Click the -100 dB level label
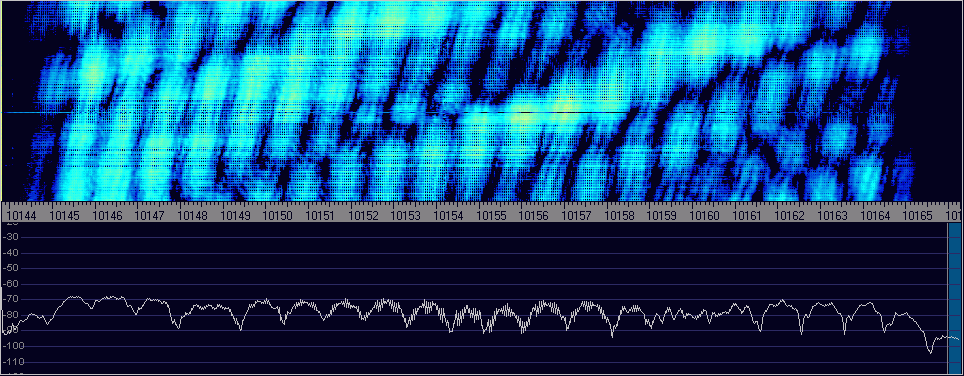 (x=12, y=346)
